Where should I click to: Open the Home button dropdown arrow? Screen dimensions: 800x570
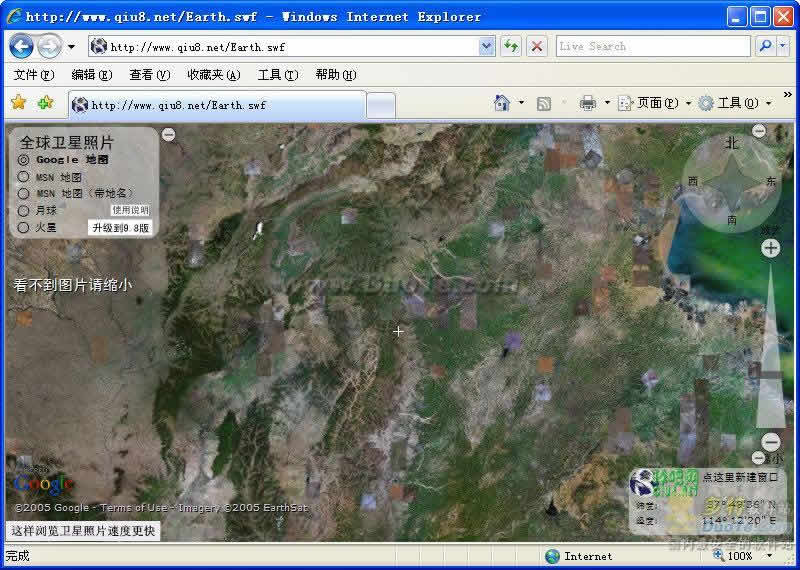[x=521, y=103]
